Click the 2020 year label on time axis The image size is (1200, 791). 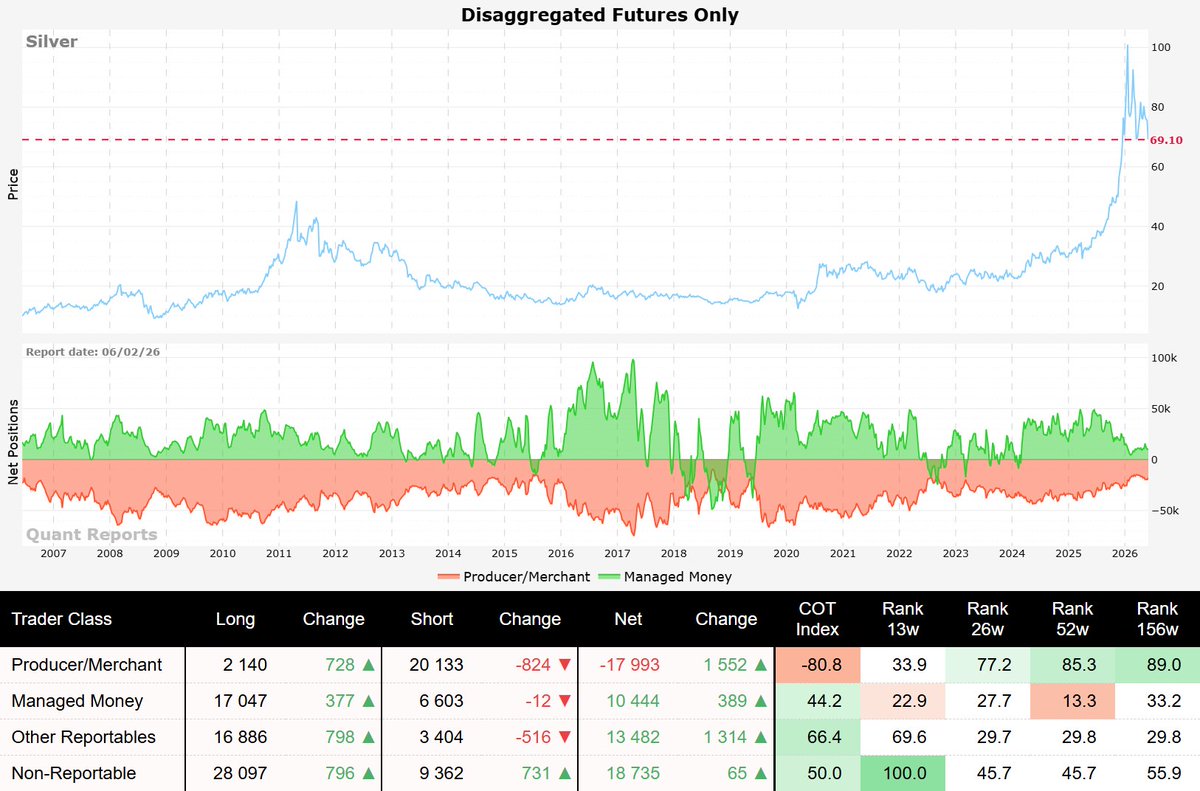pyautogui.click(x=786, y=553)
